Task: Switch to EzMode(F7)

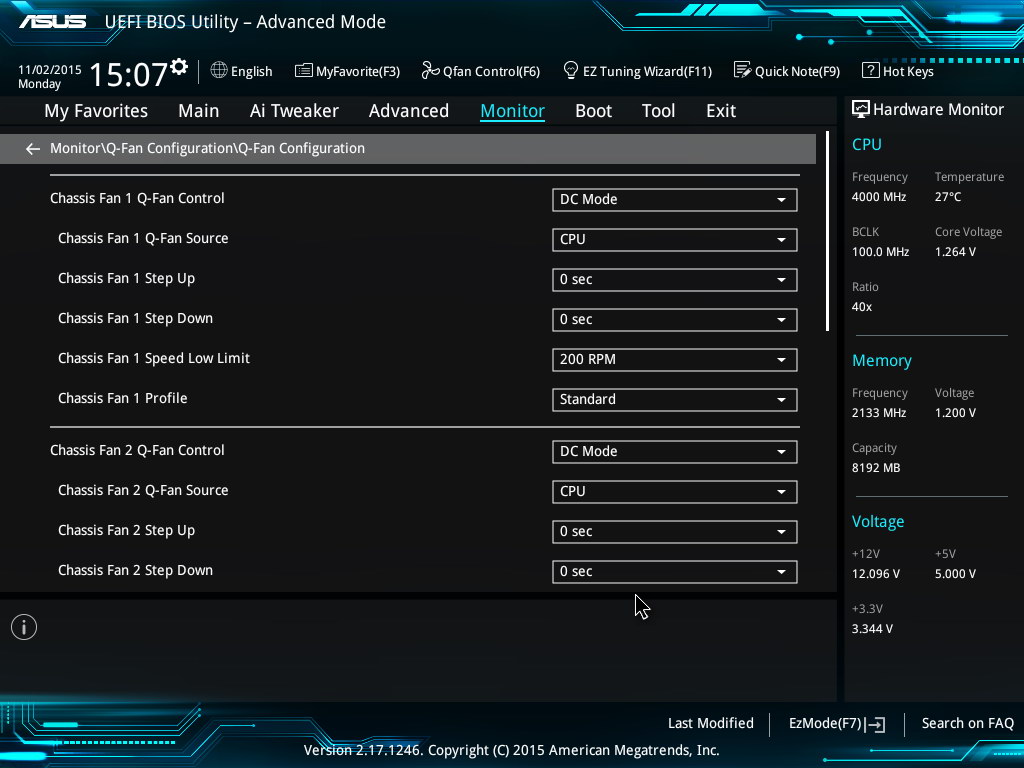Action: tap(836, 724)
